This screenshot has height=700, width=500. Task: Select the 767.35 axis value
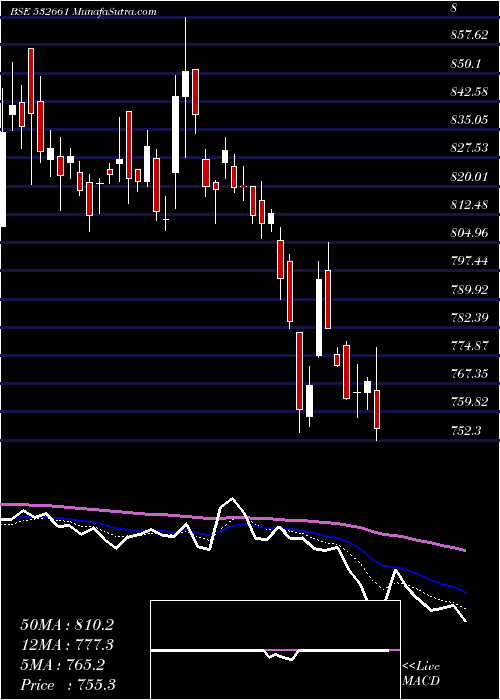coord(469,374)
